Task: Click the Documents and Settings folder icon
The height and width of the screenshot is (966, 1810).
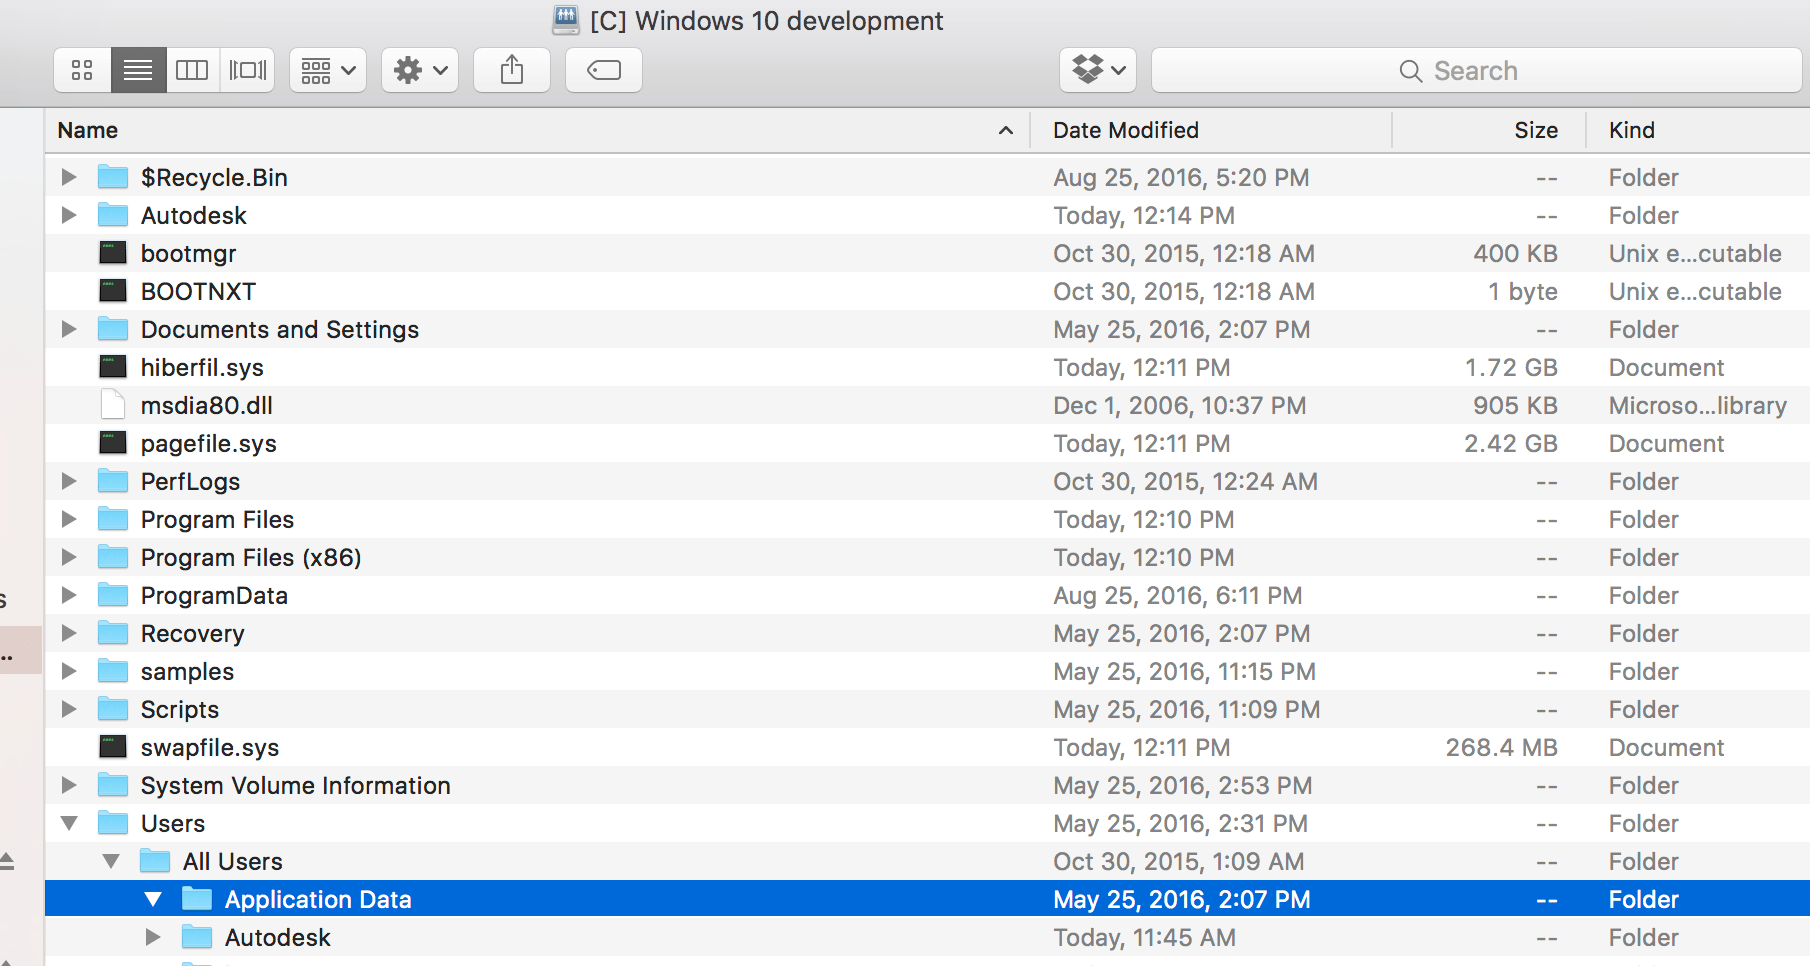Action: tap(113, 329)
